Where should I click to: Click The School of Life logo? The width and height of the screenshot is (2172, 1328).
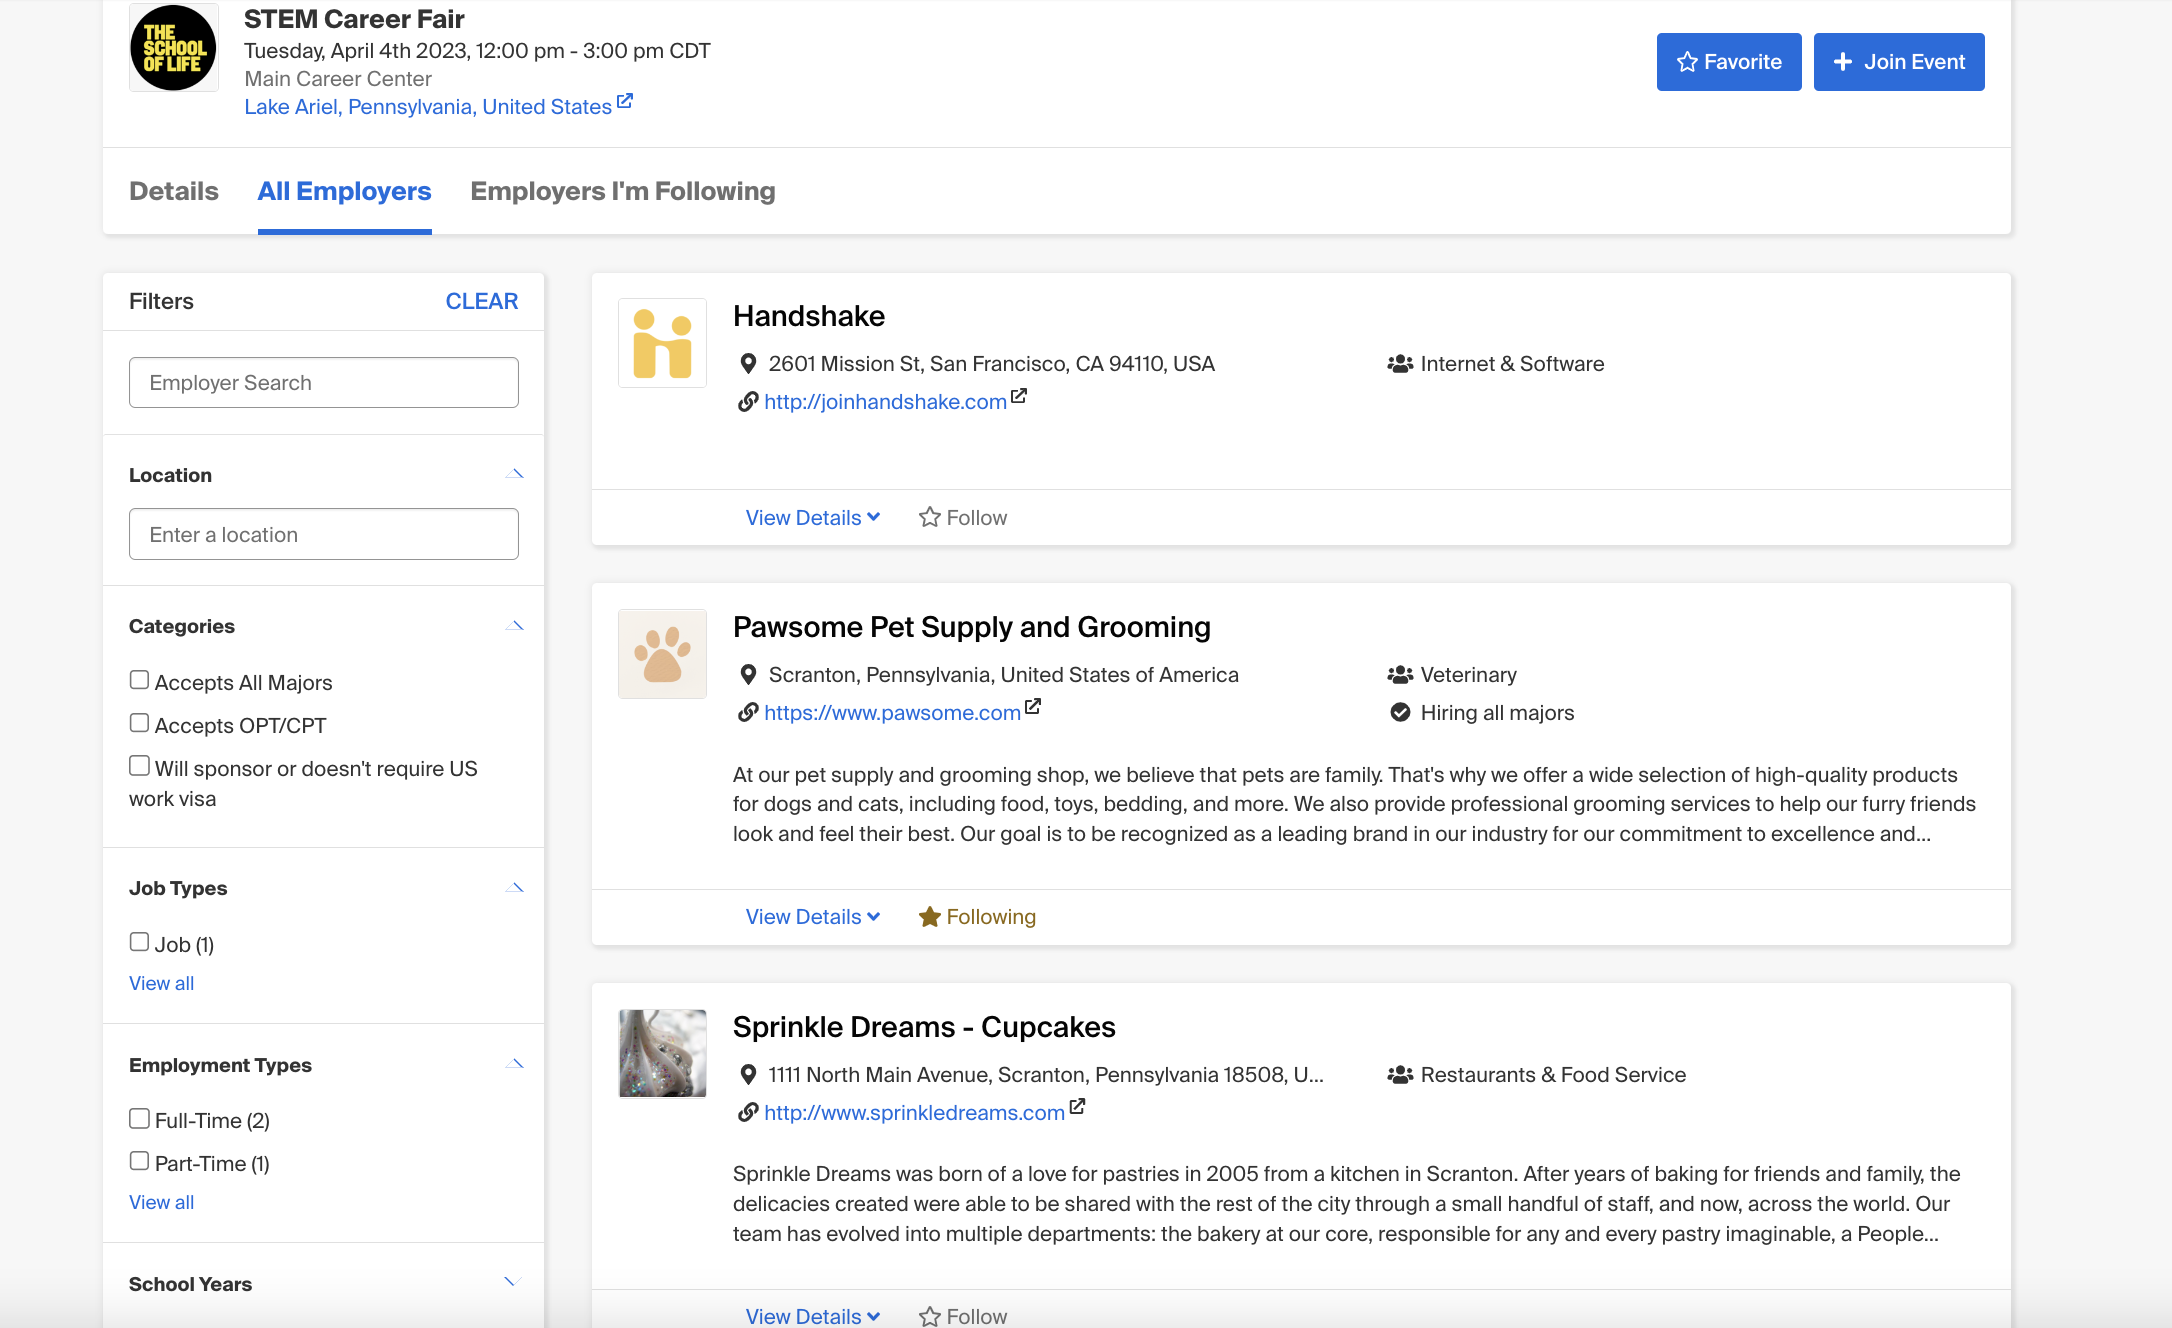[174, 48]
